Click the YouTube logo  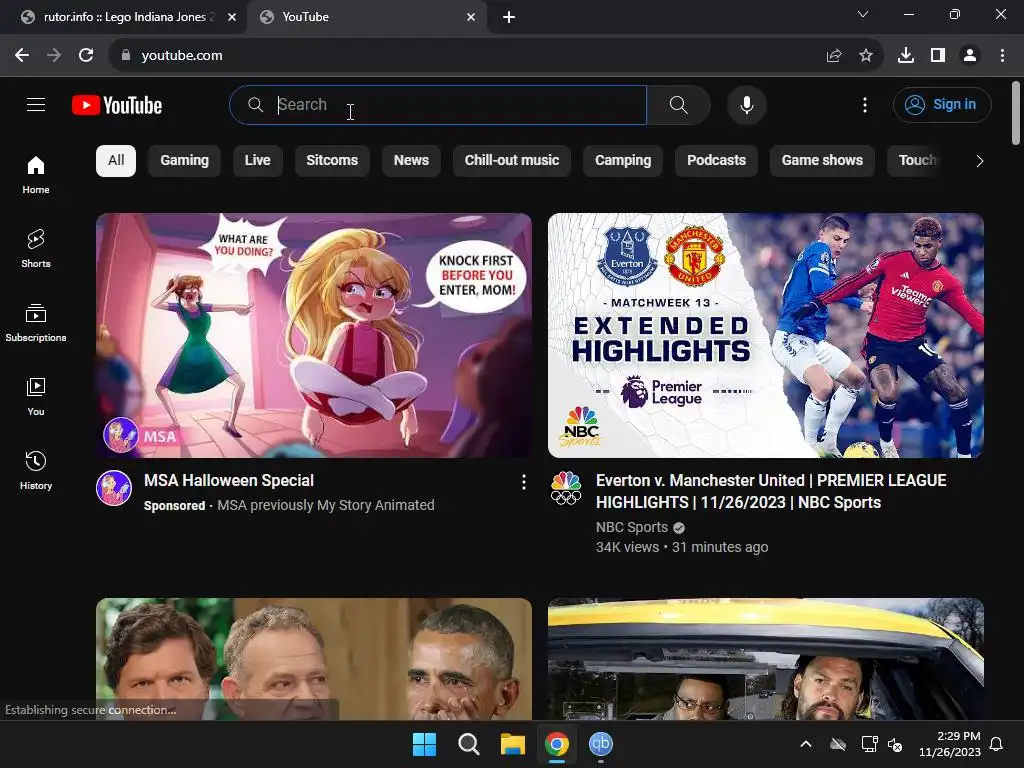117,105
